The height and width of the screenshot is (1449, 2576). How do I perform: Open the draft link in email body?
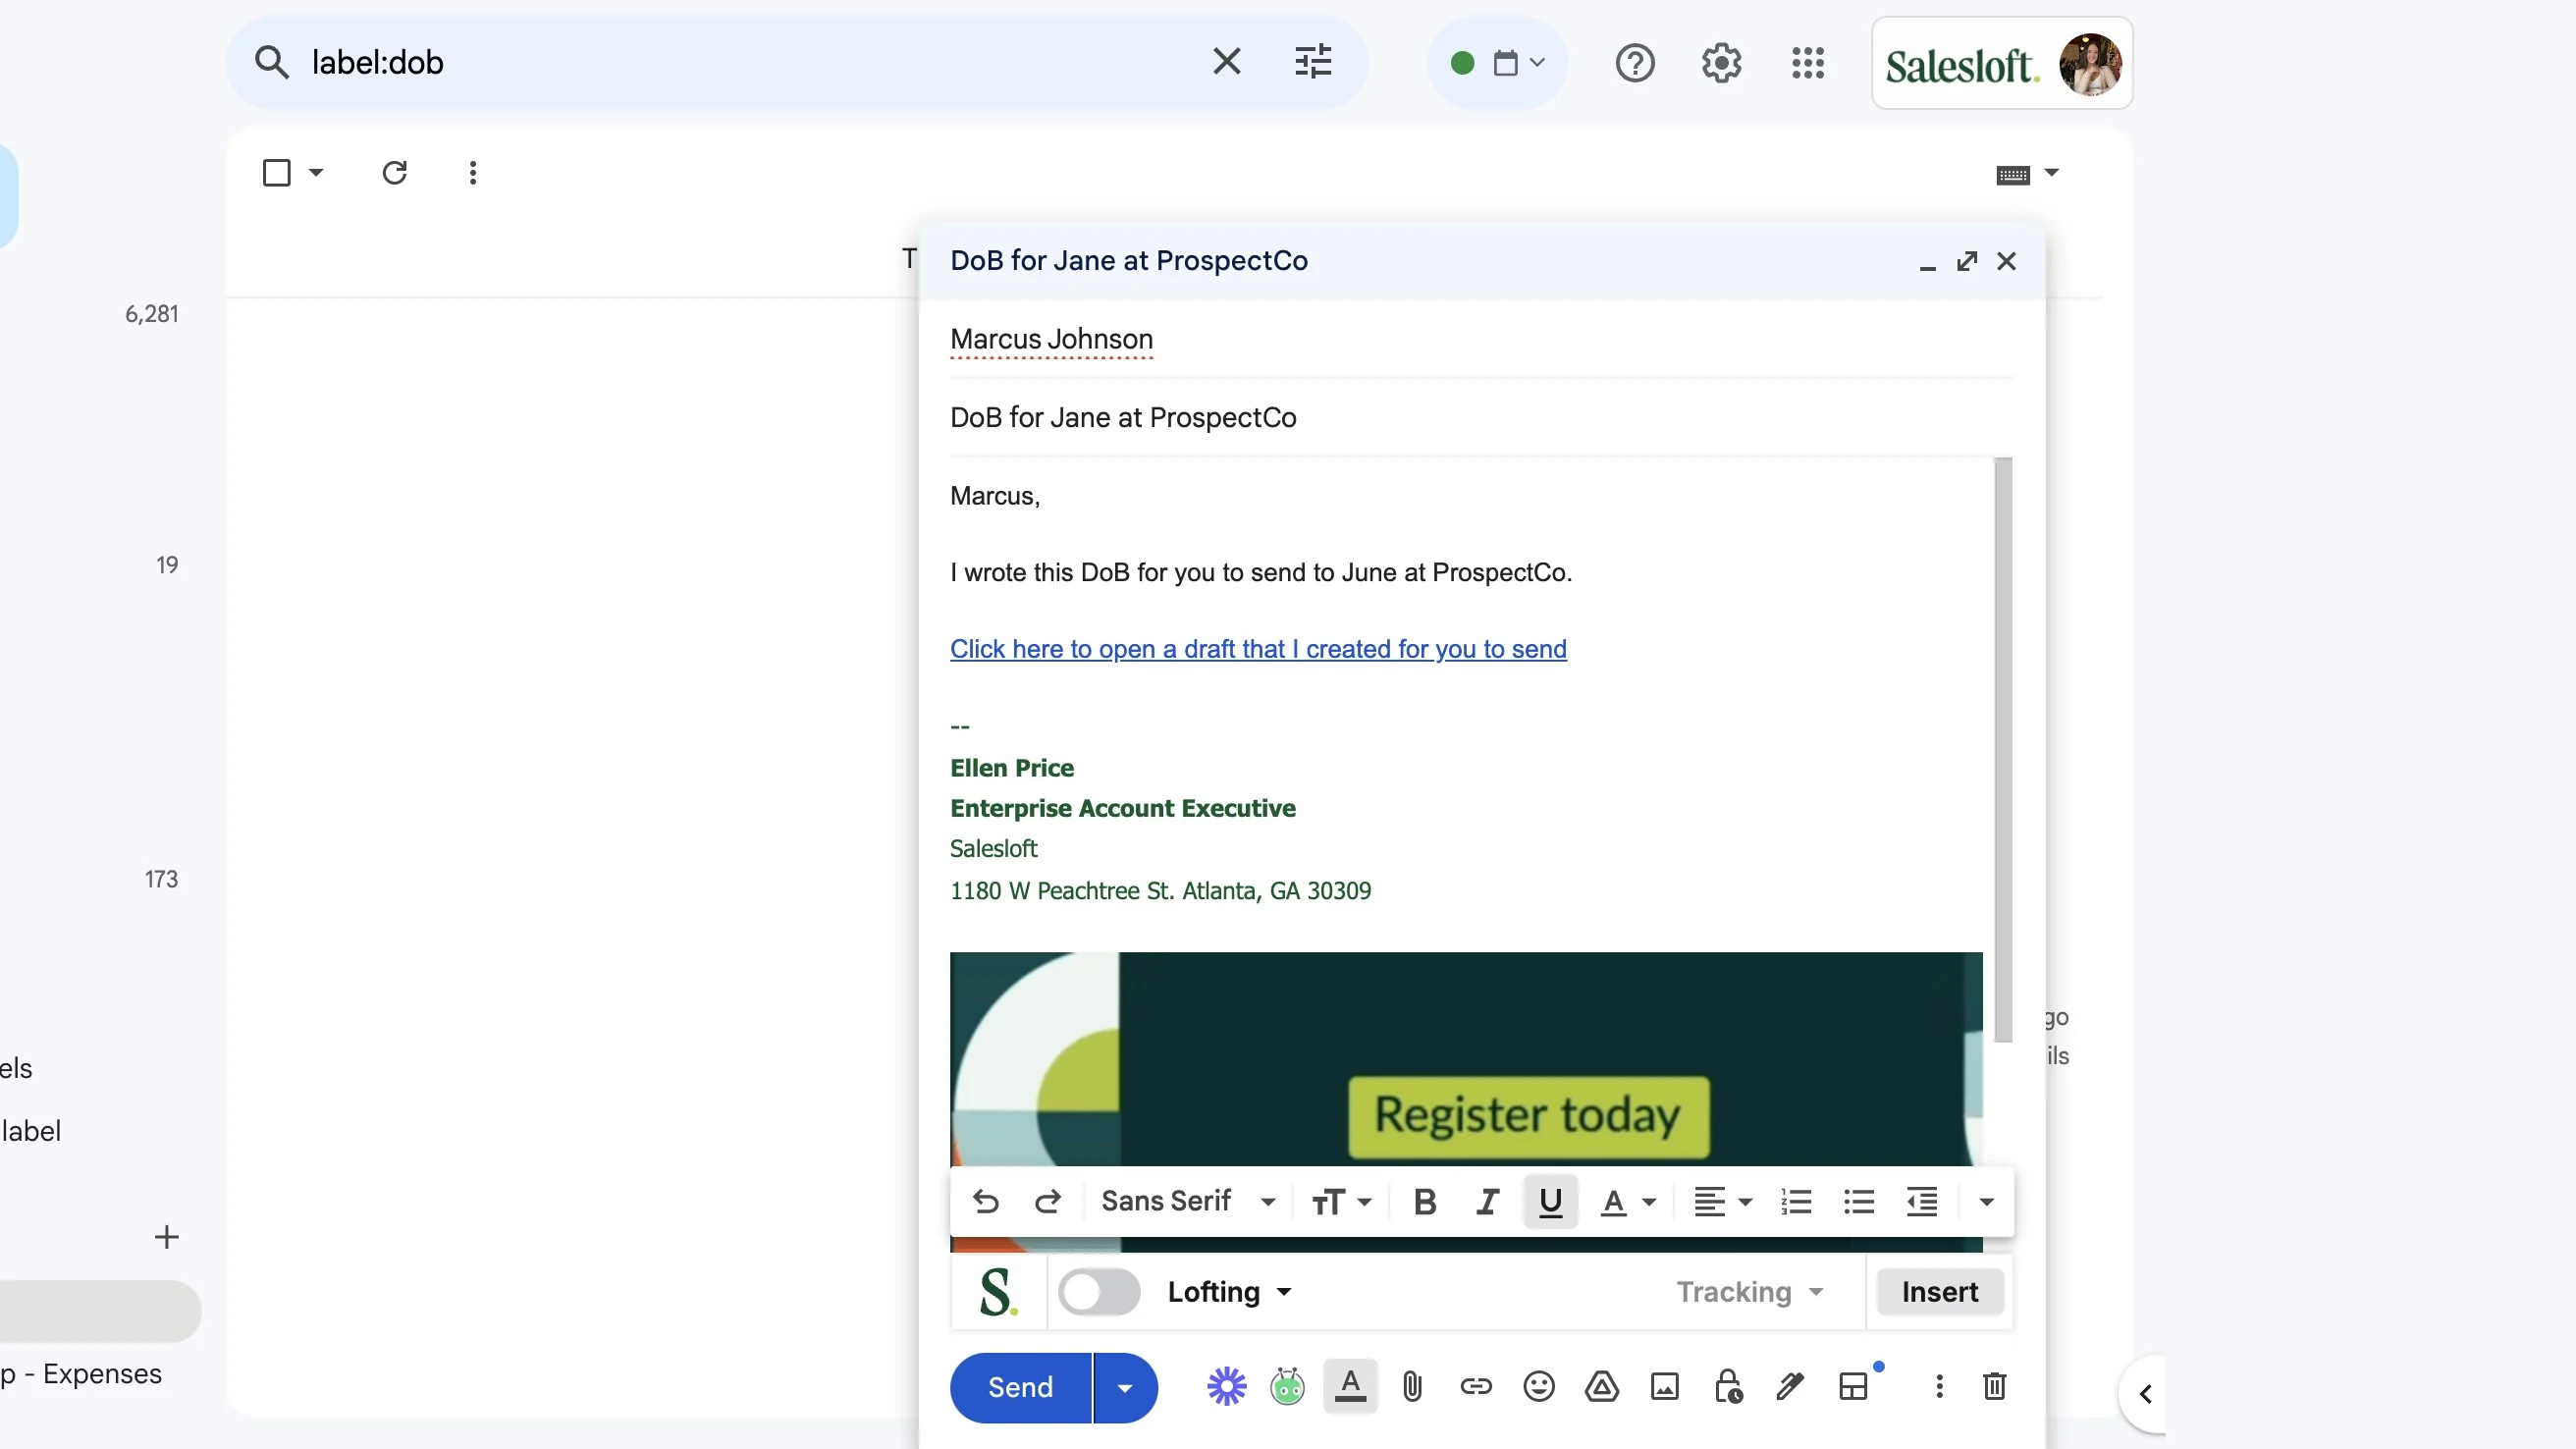(x=1258, y=649)
